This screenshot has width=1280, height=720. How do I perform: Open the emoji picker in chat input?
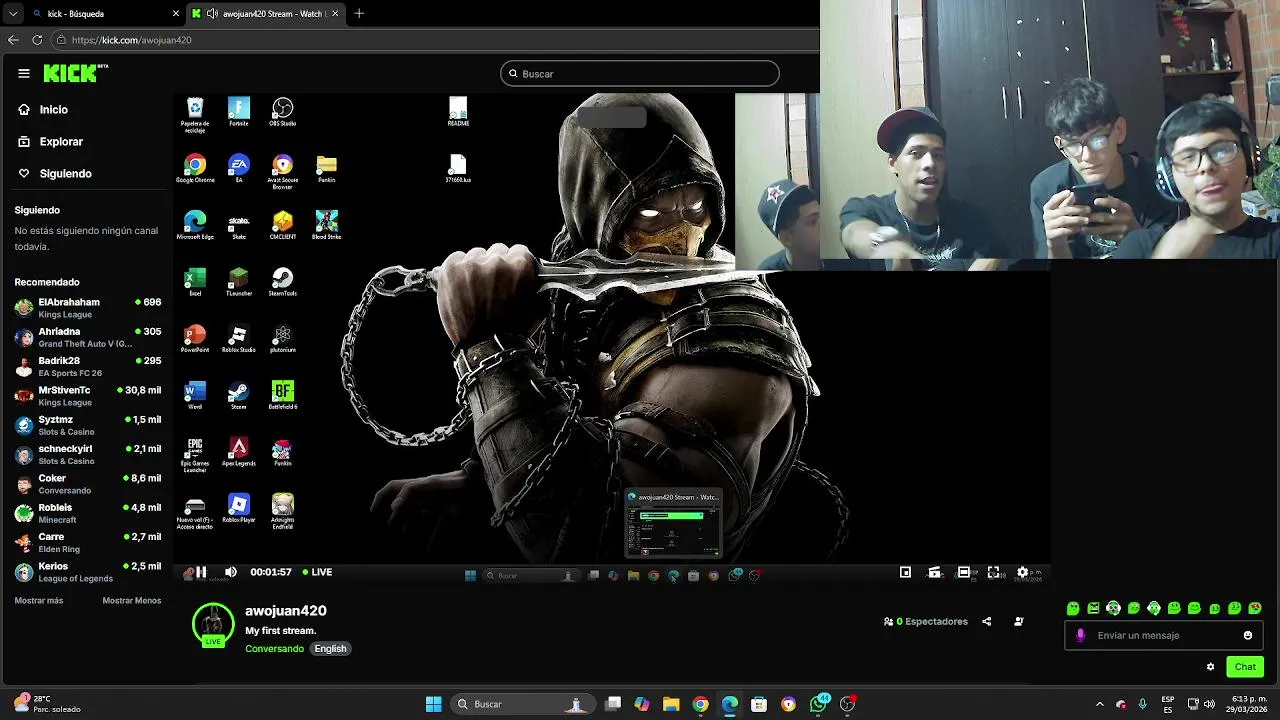(1248, 635)
